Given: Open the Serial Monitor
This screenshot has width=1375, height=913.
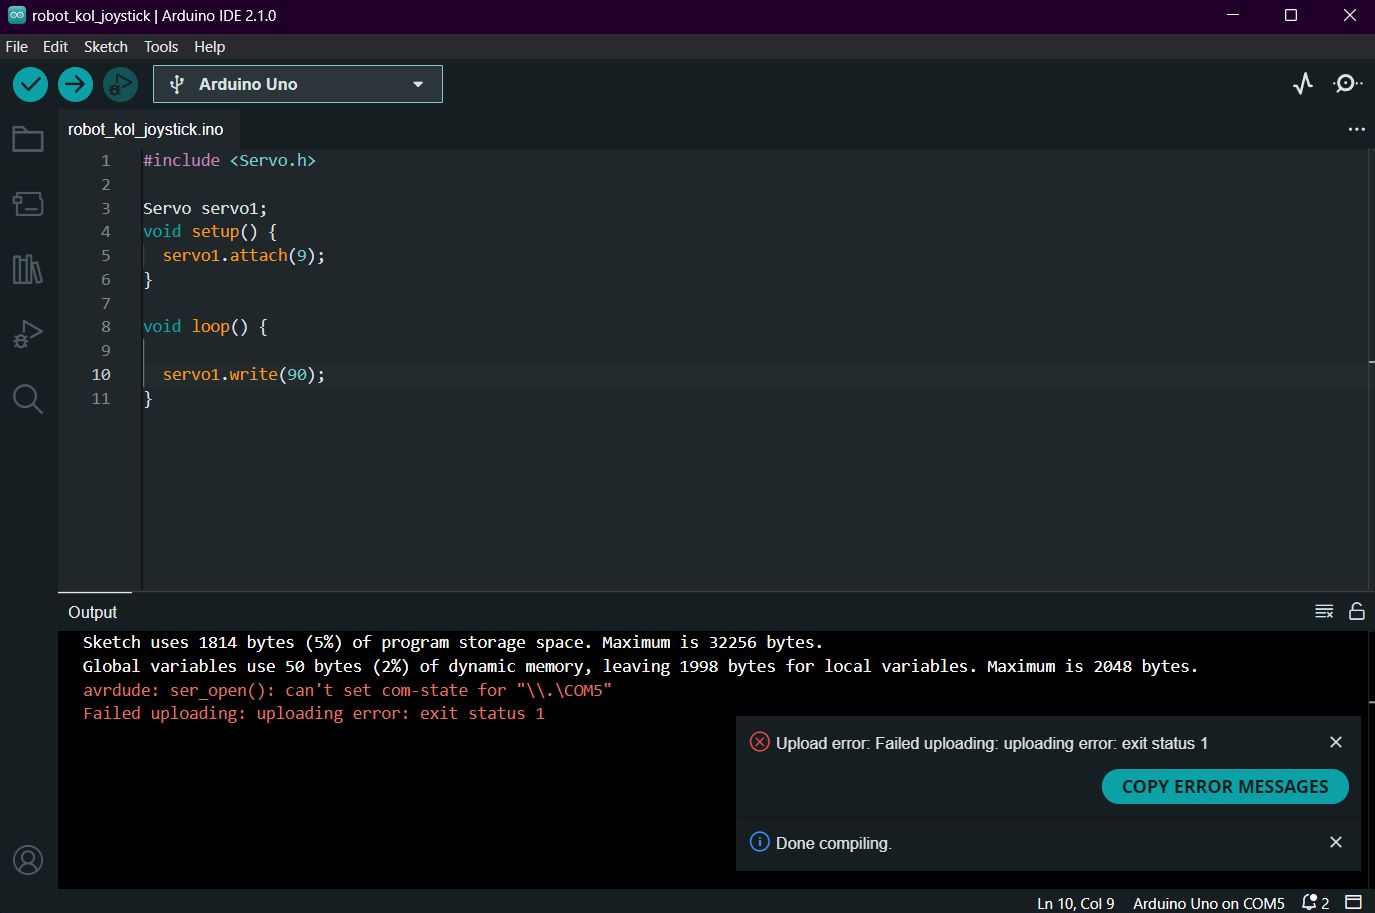Looking at the screenshot, I should (x=1347, y=84).
